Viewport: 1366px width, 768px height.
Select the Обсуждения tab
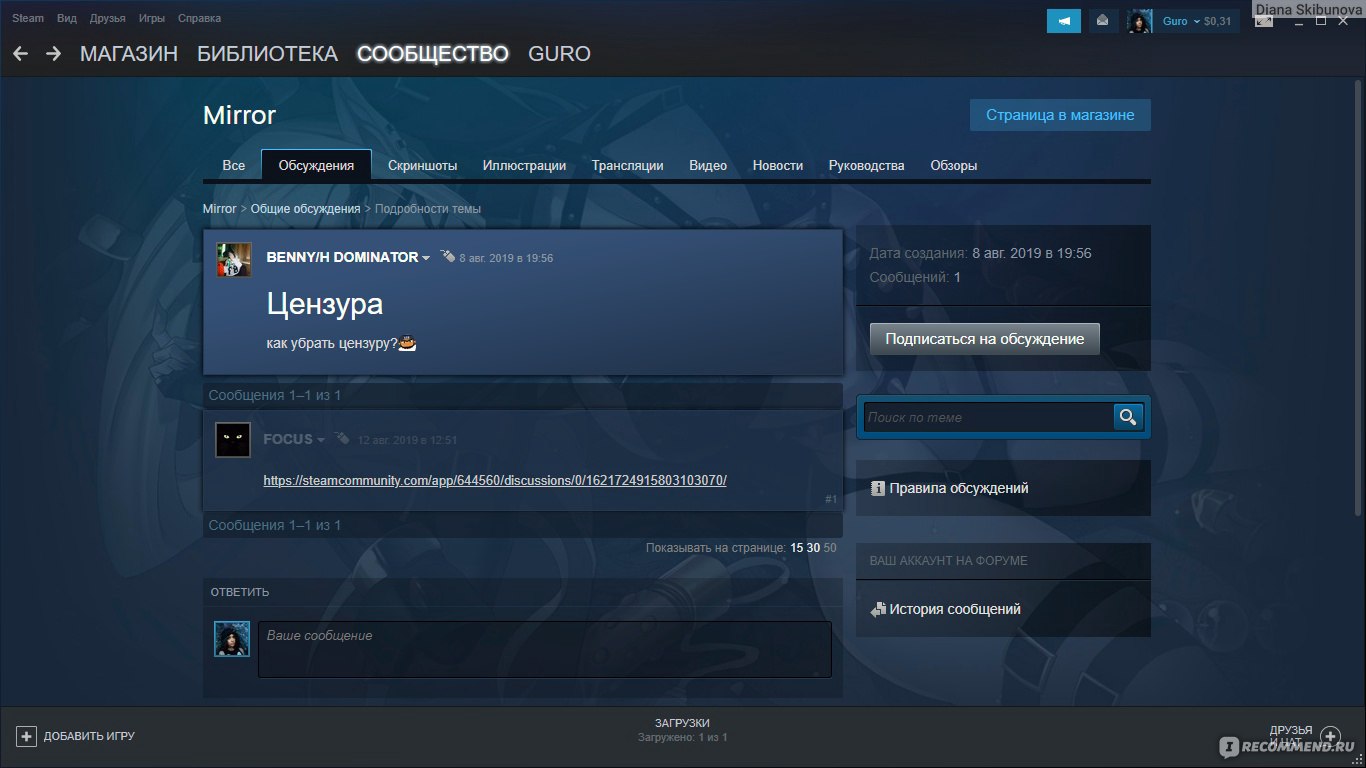pos(316,165)
